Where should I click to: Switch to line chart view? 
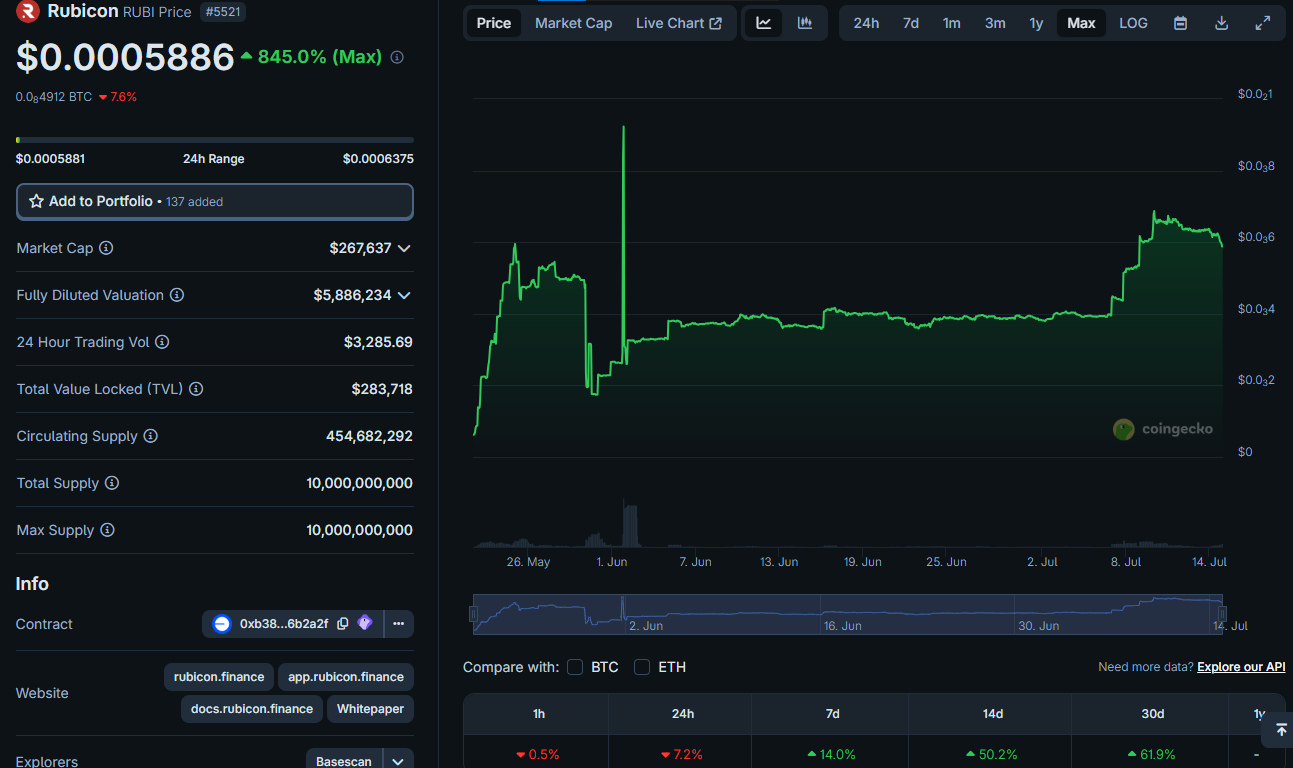click(764, 23)
